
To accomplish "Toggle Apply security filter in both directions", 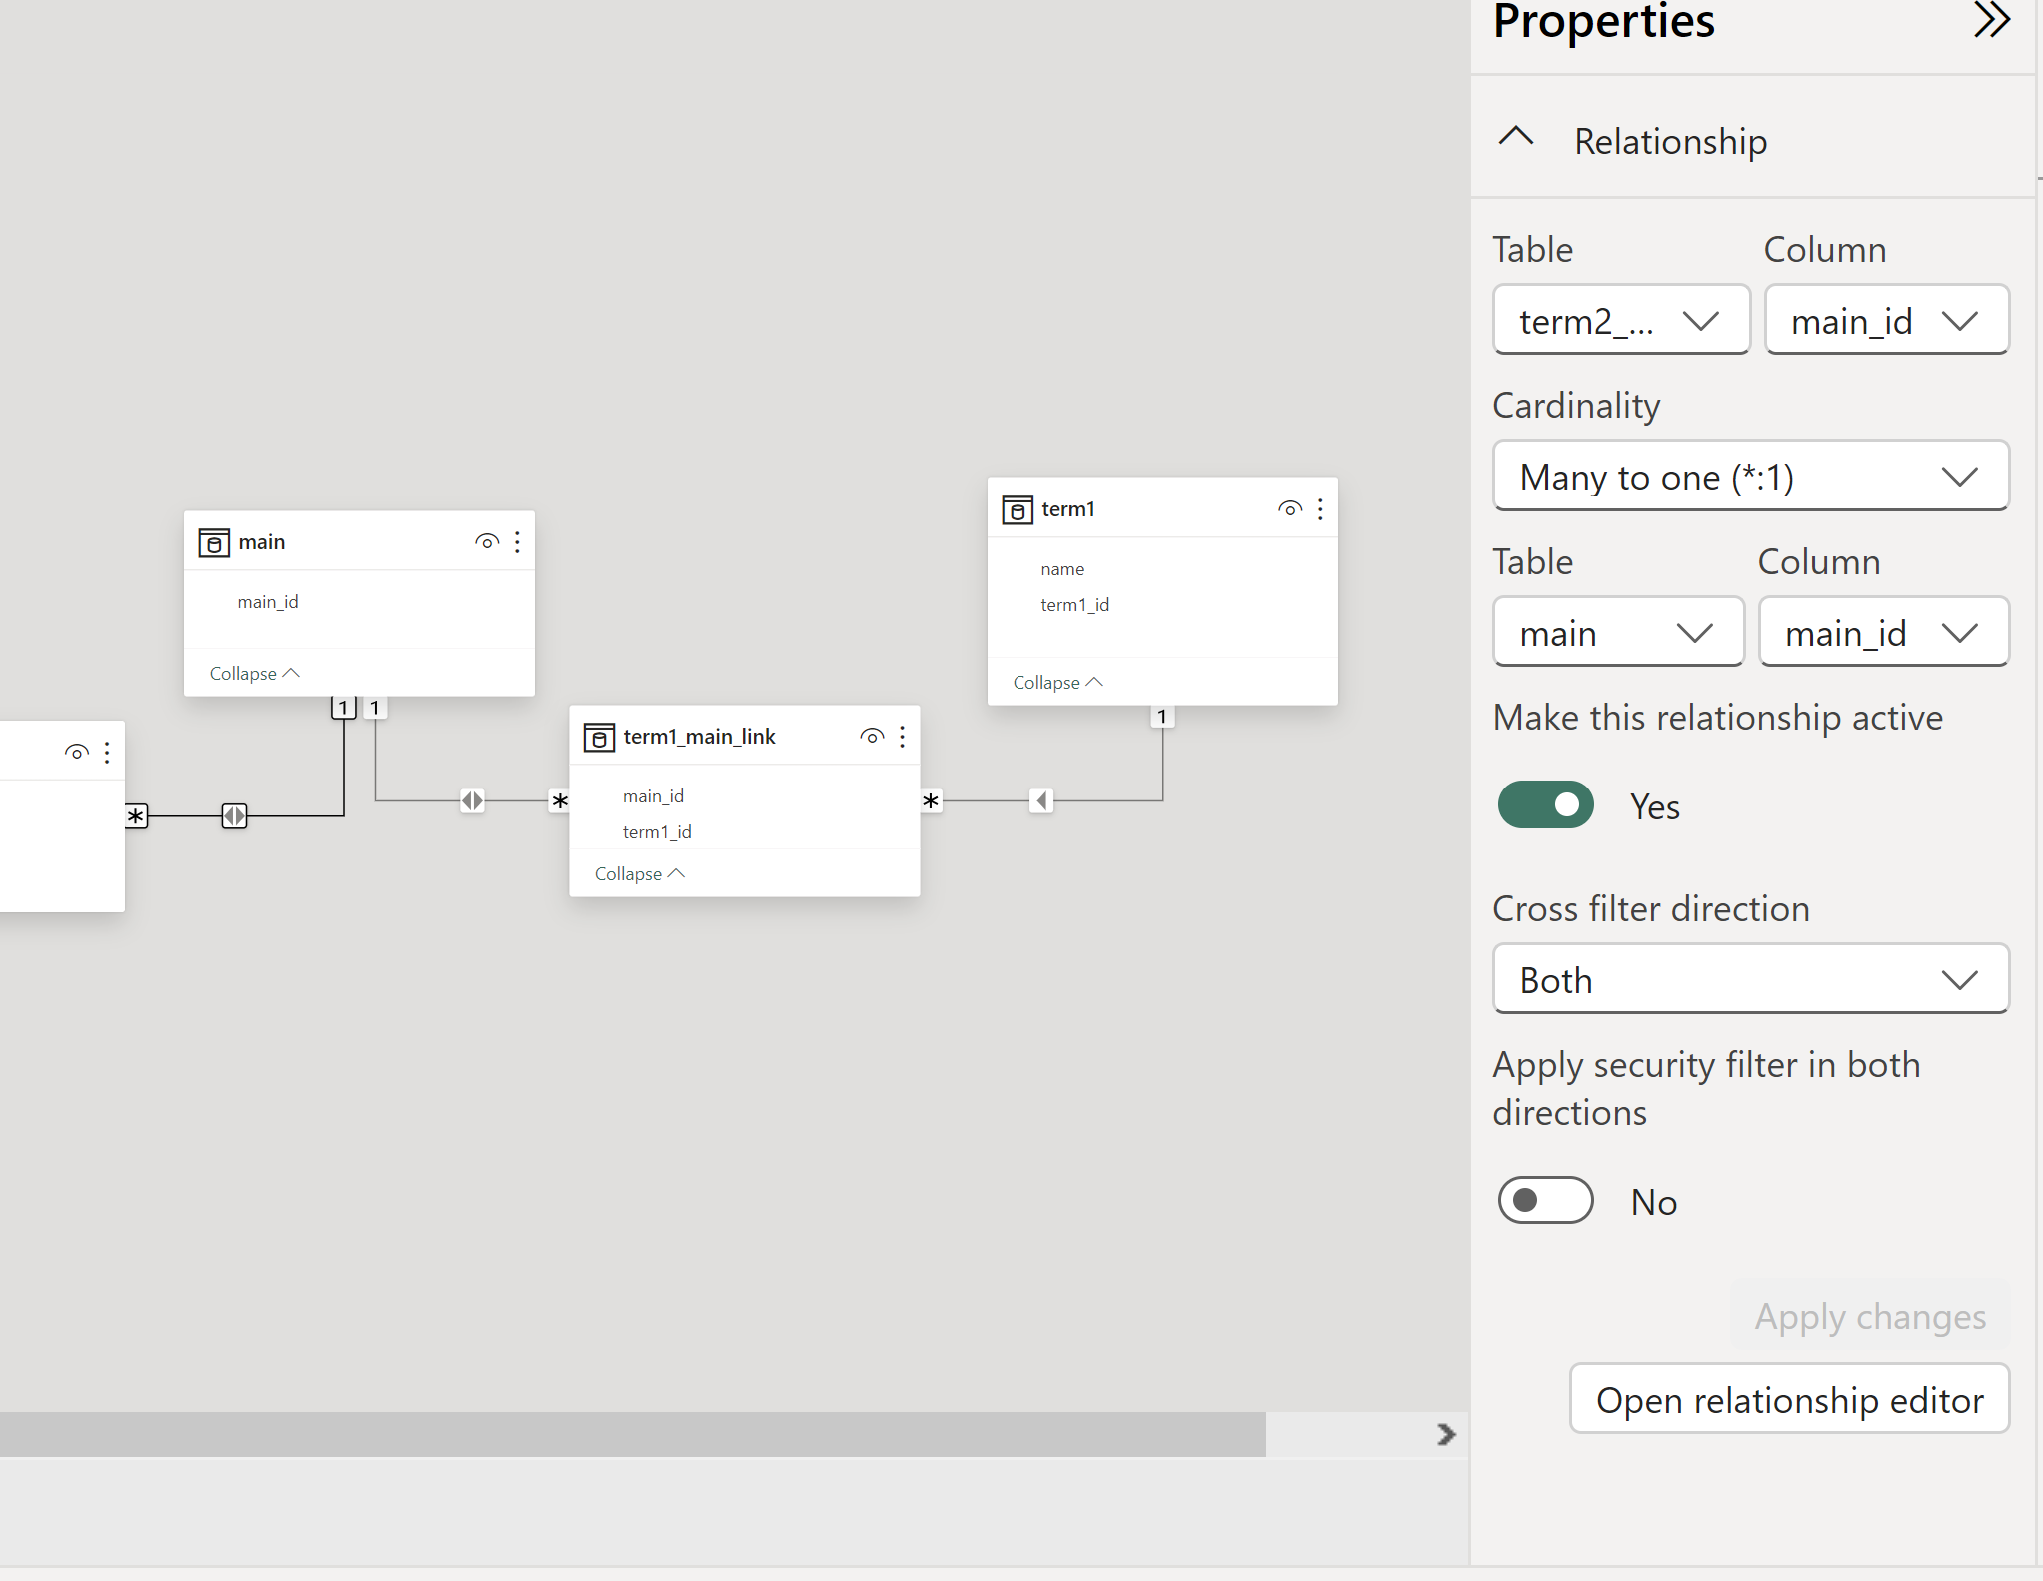I will (x=1545, y=1200).
